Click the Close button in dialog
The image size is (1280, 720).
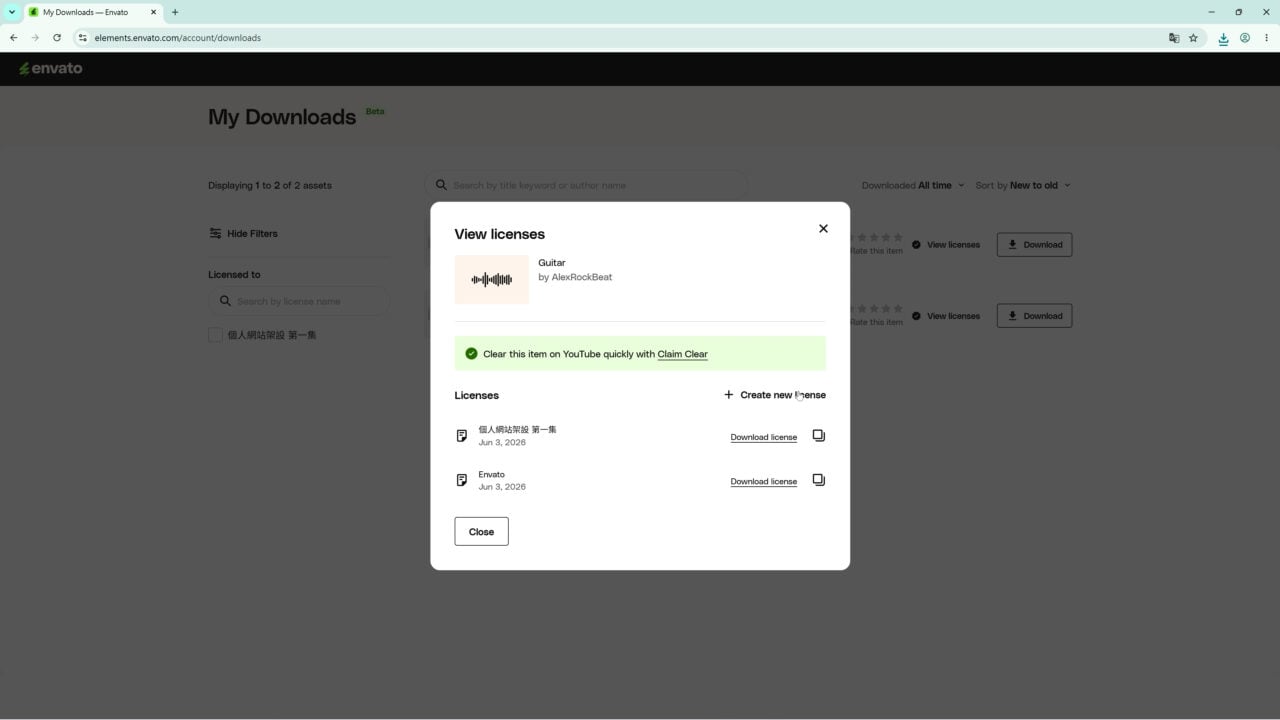pos(481,531)
